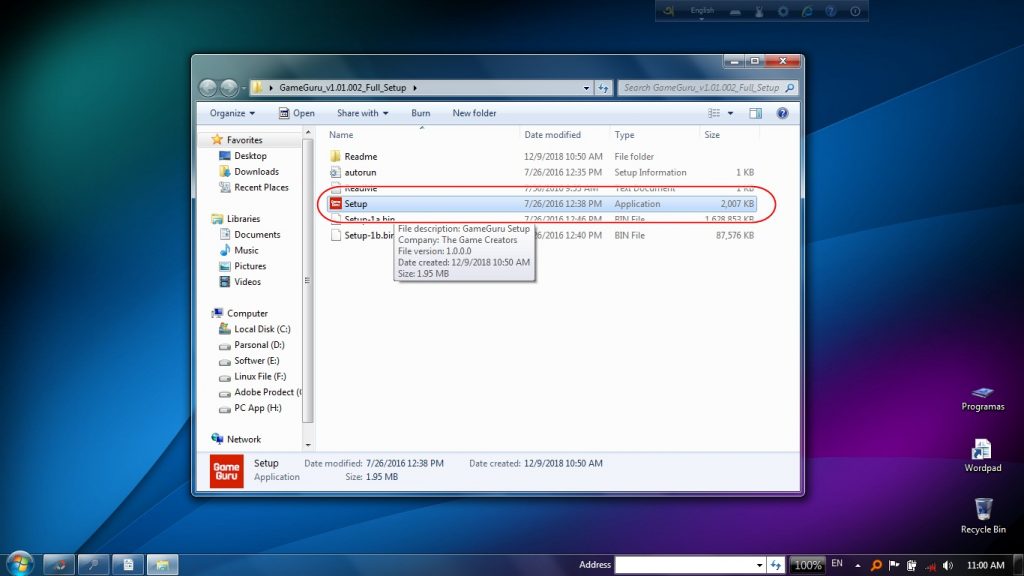This screenshot has width=1024, height=576.
Task: Open the taskbar Address dropdown arrow
Action: click(759, 565)
